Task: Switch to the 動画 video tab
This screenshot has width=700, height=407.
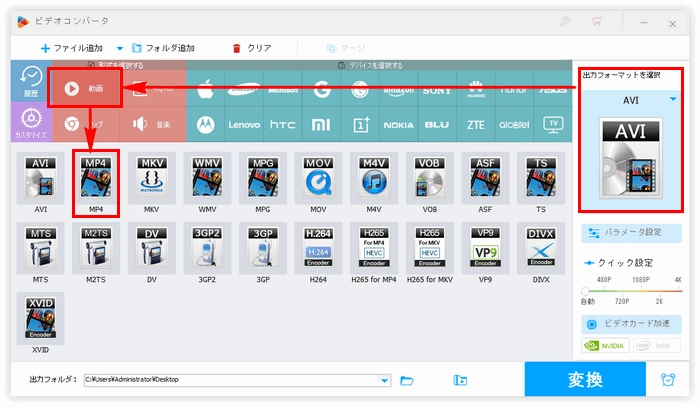Action: point(85,88)
